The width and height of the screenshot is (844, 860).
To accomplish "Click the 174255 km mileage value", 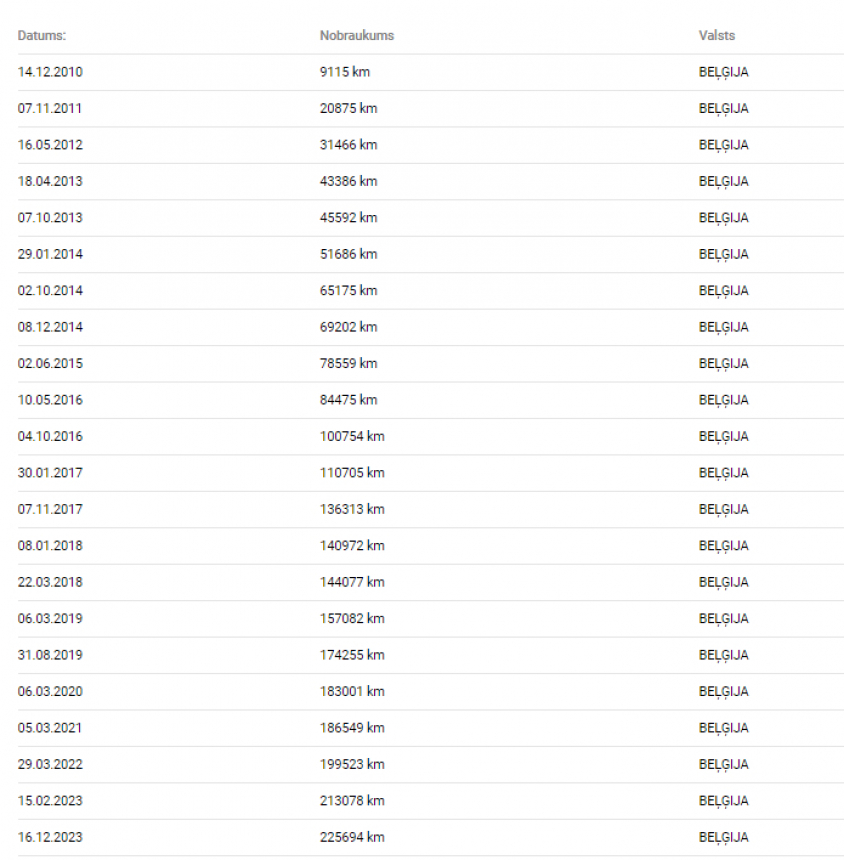I will coord(352,655).
